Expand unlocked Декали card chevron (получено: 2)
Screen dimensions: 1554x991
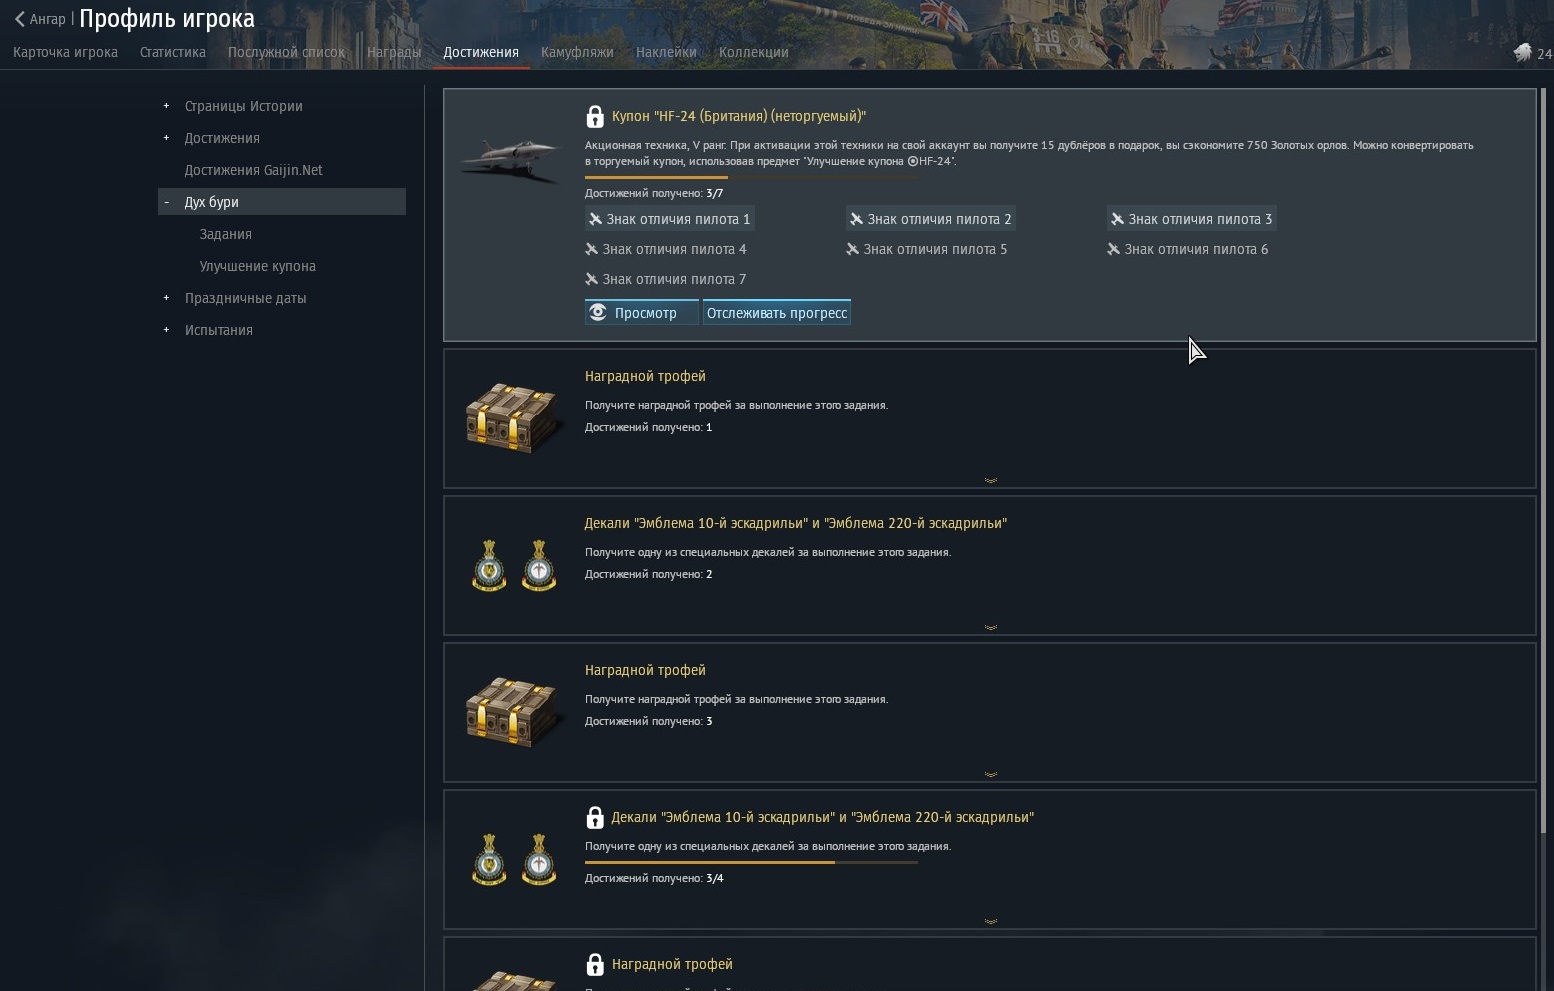[990, 627]
